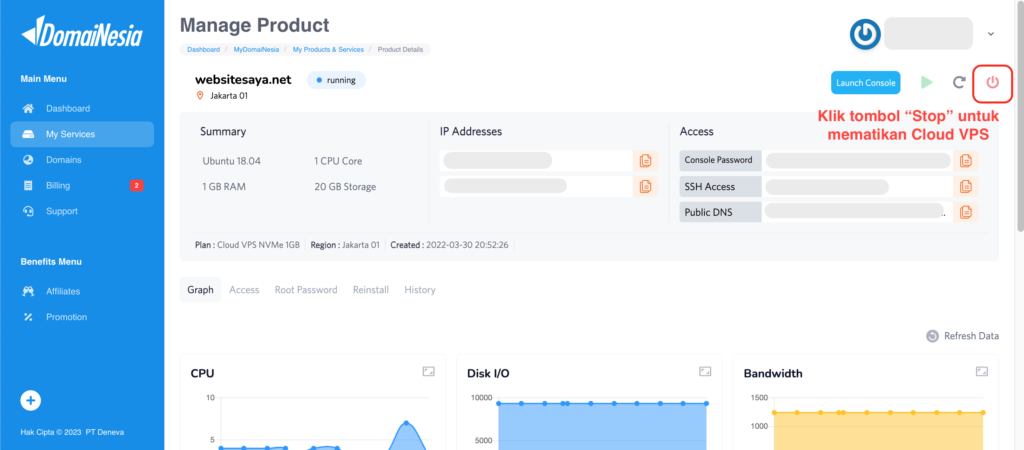
Task: Click the CPU graph peak data point
Action: 406,423
